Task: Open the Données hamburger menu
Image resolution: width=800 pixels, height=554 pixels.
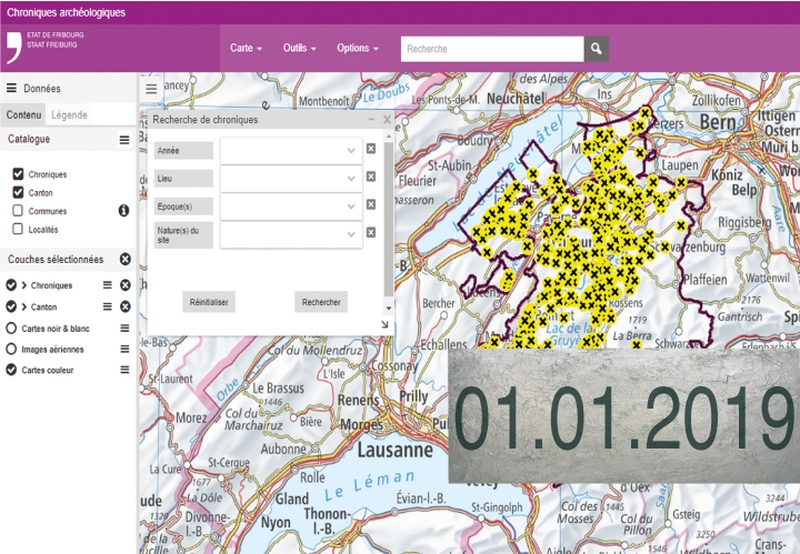Action: pyautogui.click(x=11, y=88)
